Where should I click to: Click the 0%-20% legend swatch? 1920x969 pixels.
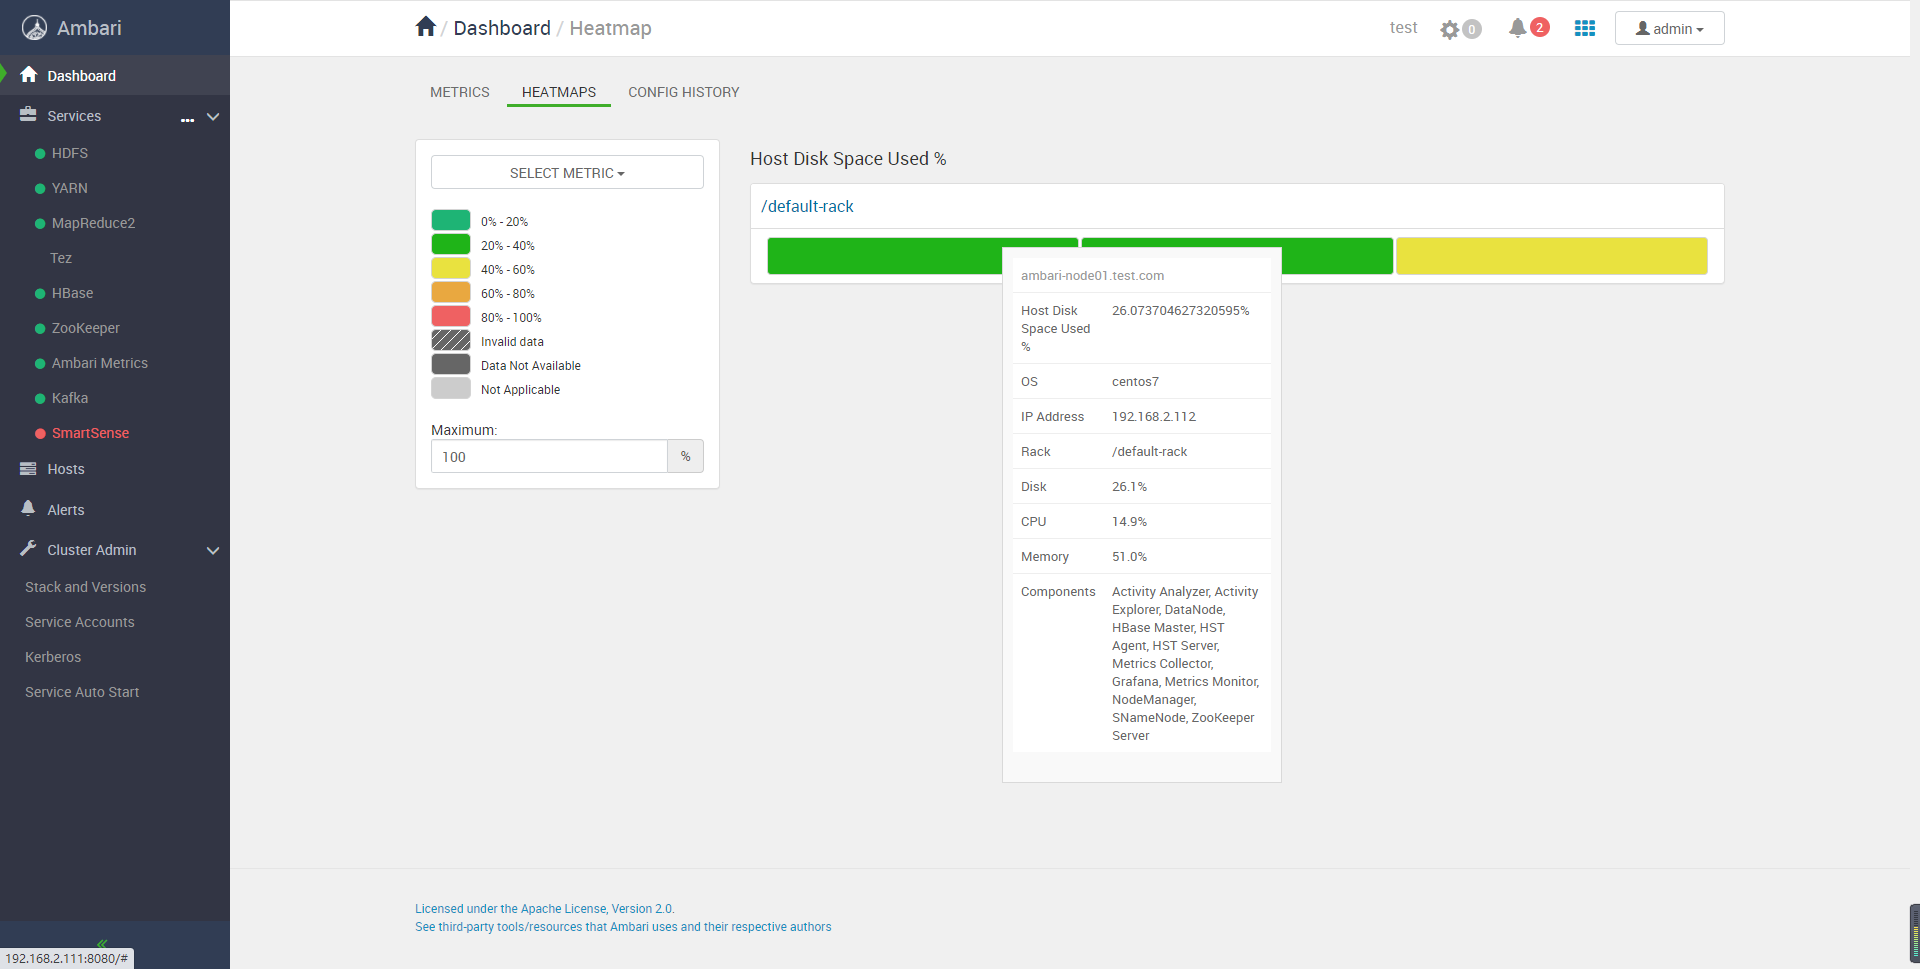[451, 220]
